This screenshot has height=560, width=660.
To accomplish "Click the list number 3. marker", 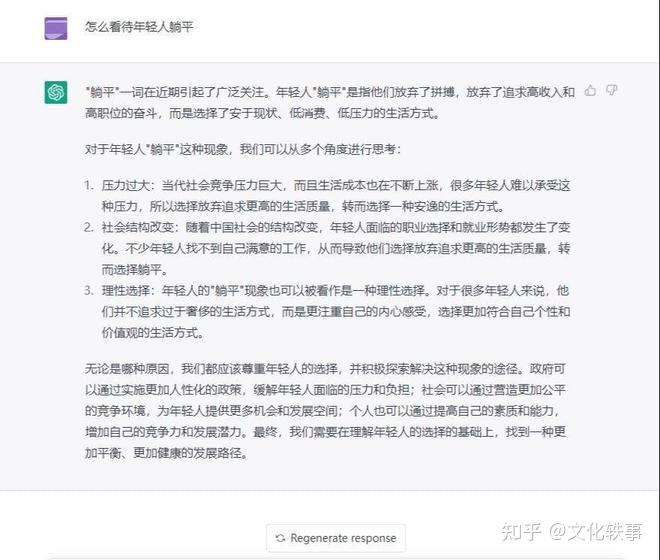I will coord(89,291).
